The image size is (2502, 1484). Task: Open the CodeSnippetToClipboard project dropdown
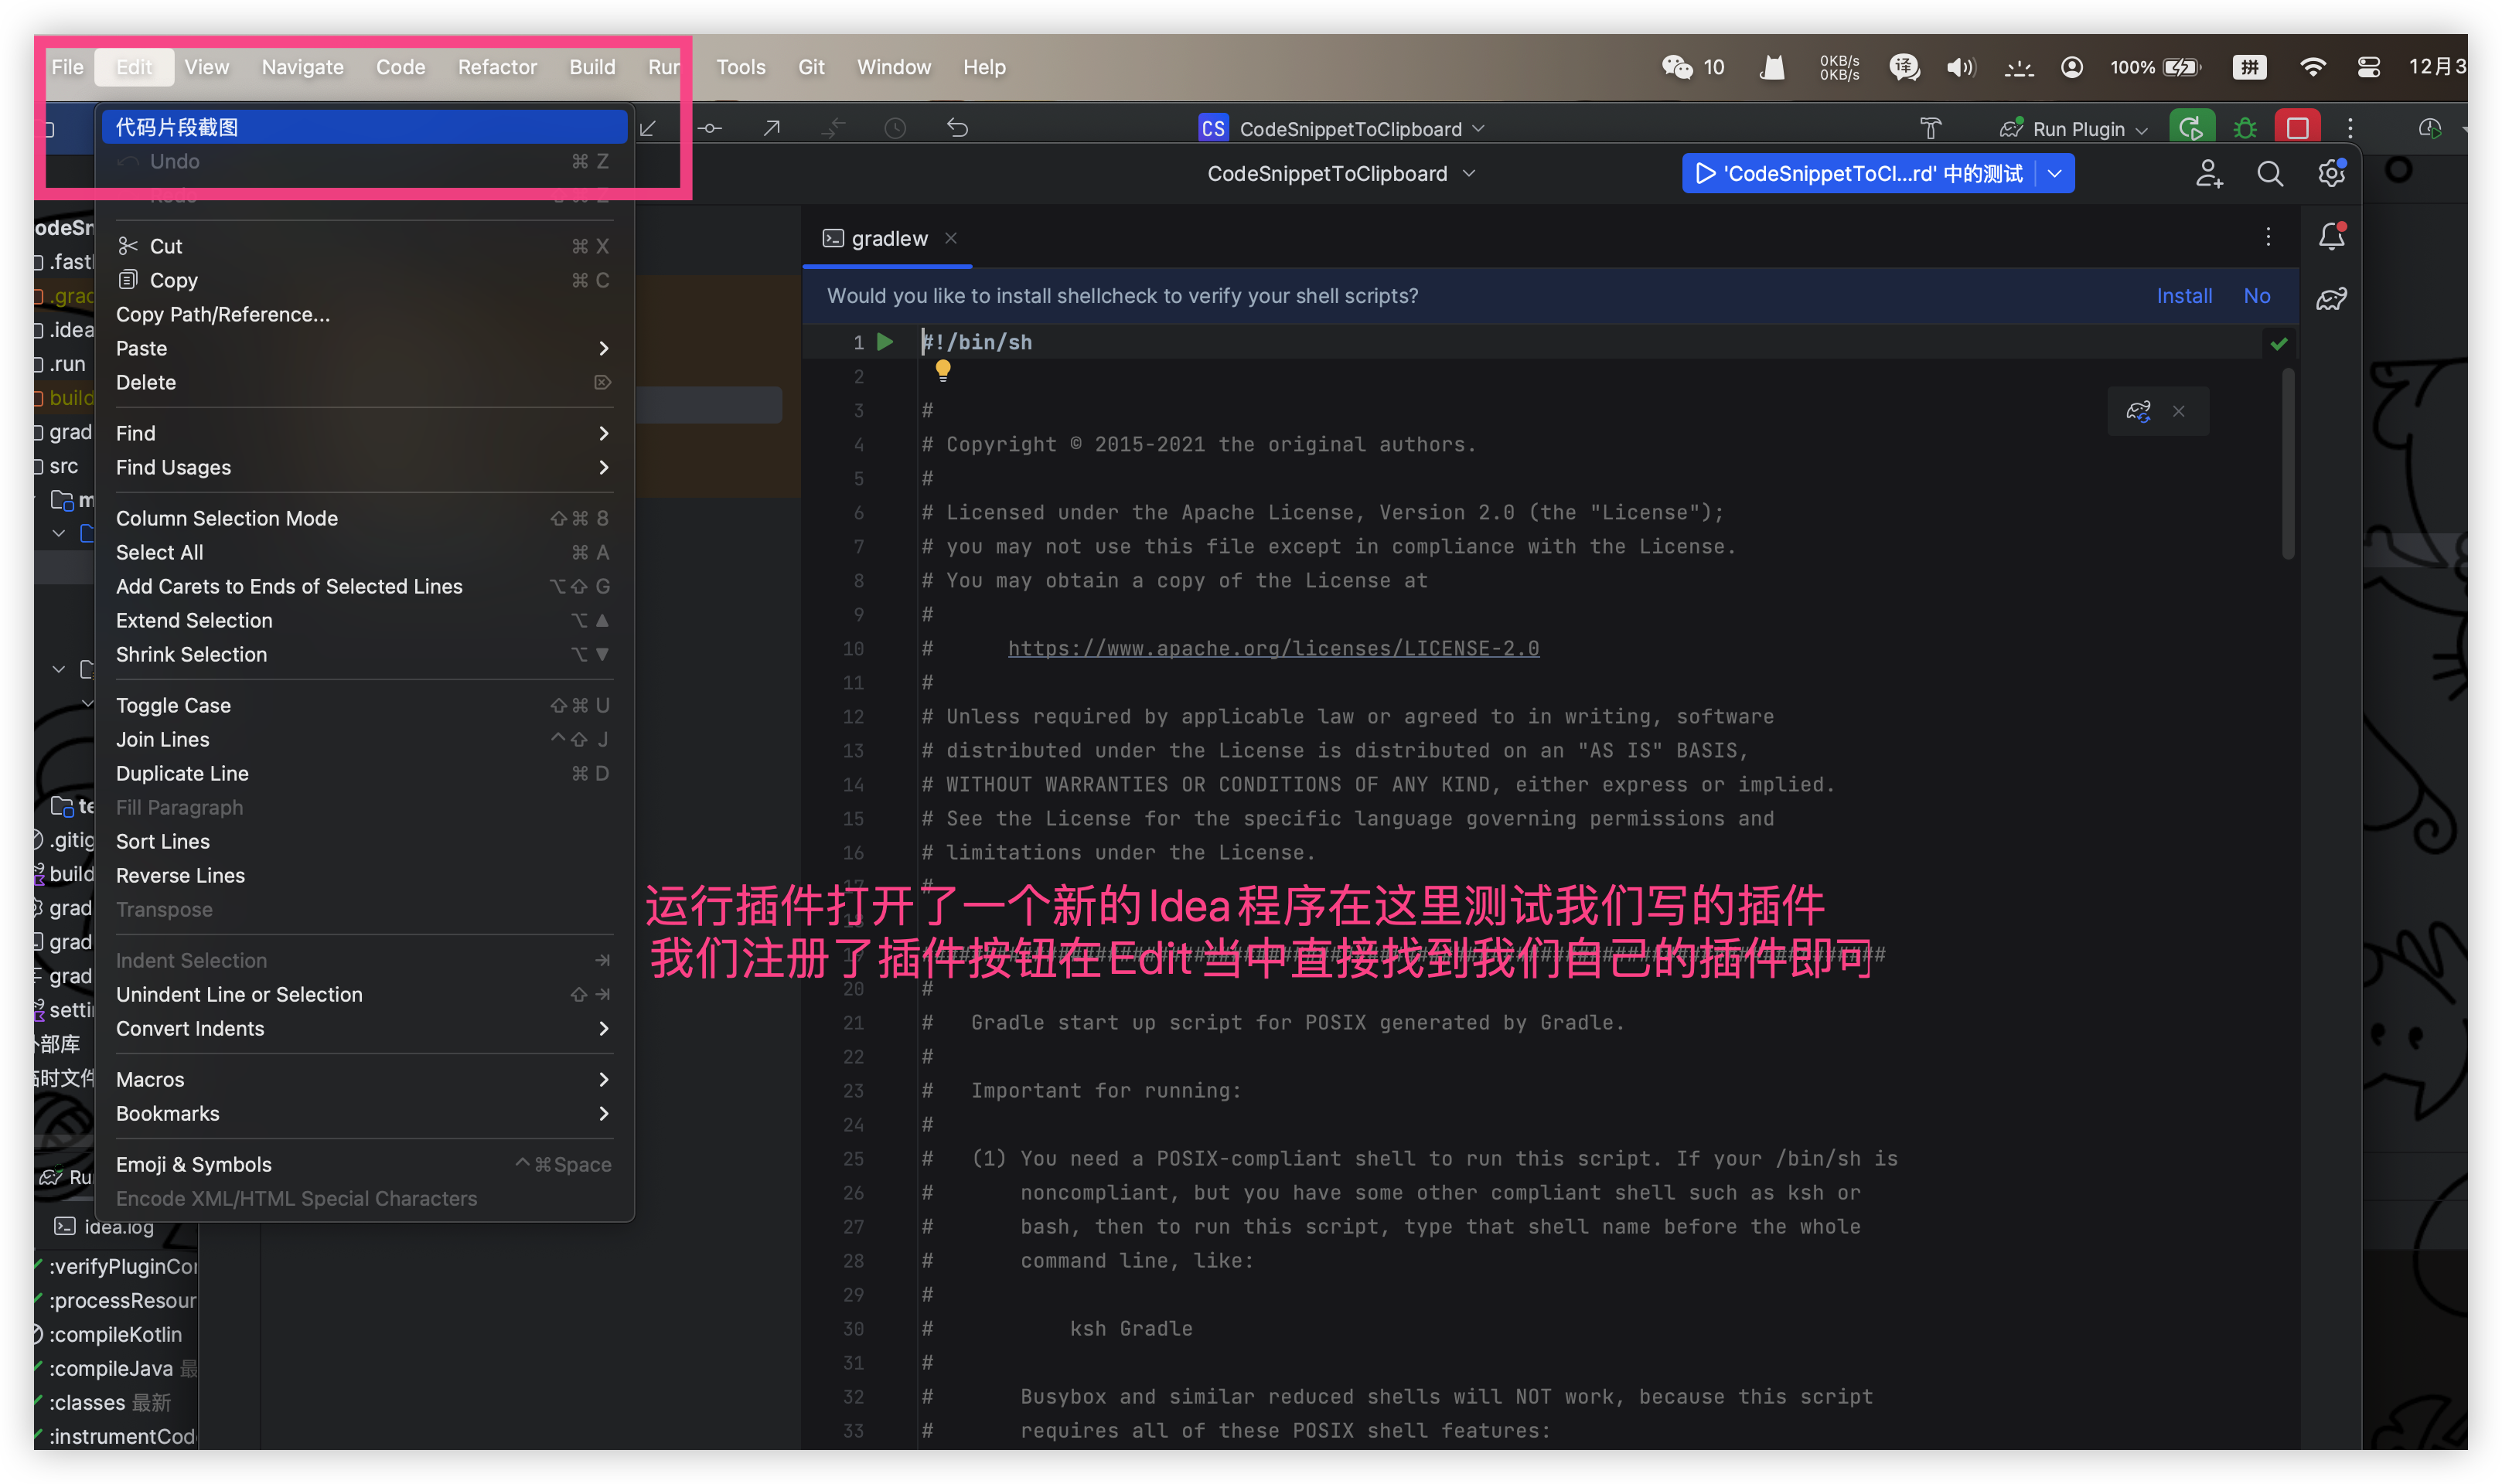(1341, 174)
